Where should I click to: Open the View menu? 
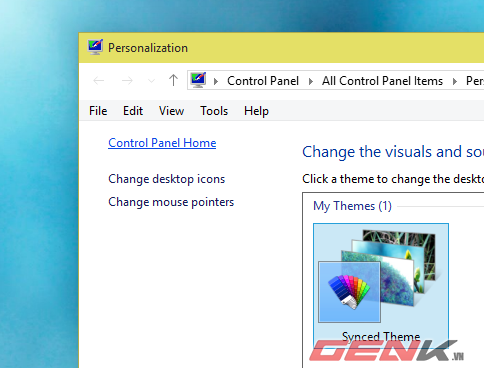tap(171, 111)
